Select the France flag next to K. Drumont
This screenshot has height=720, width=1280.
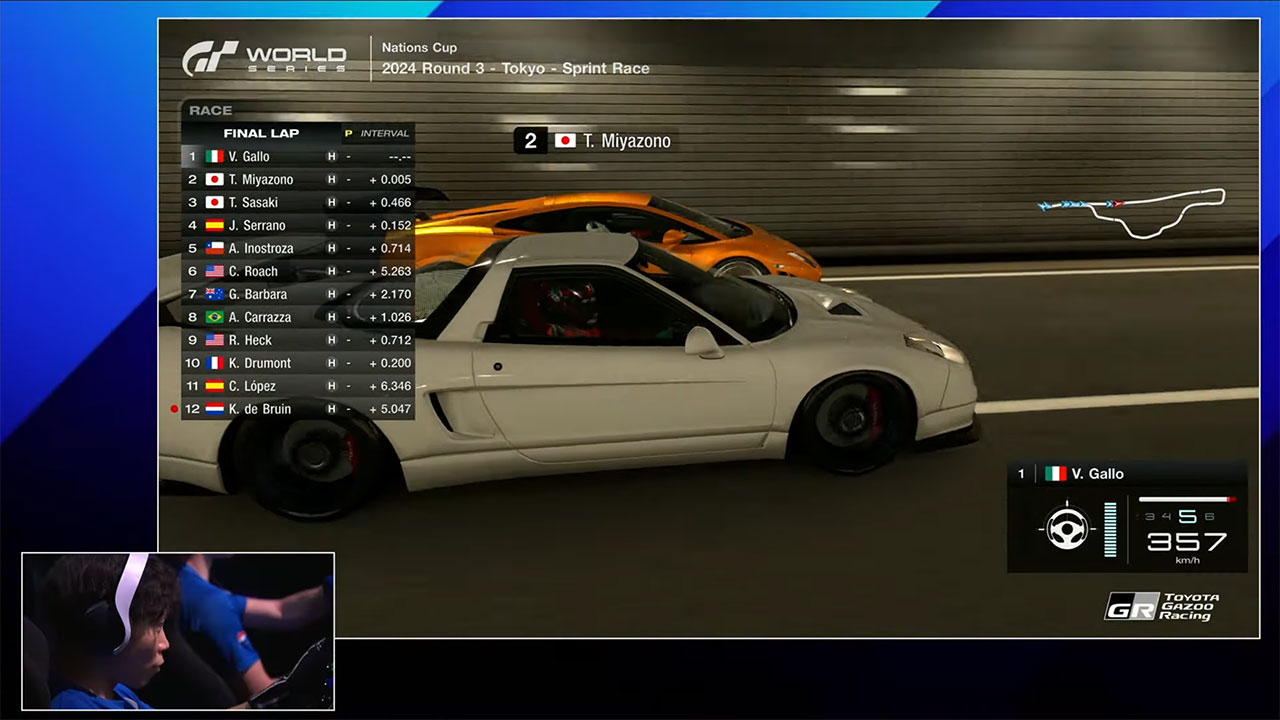tap(214, 364)
